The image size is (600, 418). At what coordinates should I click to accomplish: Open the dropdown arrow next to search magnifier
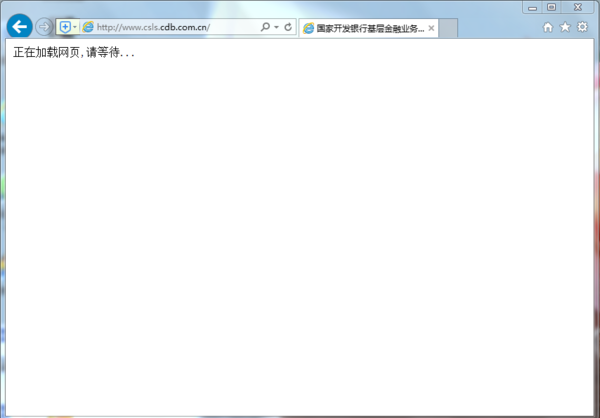pyautogui.click(x=276, y=27)
